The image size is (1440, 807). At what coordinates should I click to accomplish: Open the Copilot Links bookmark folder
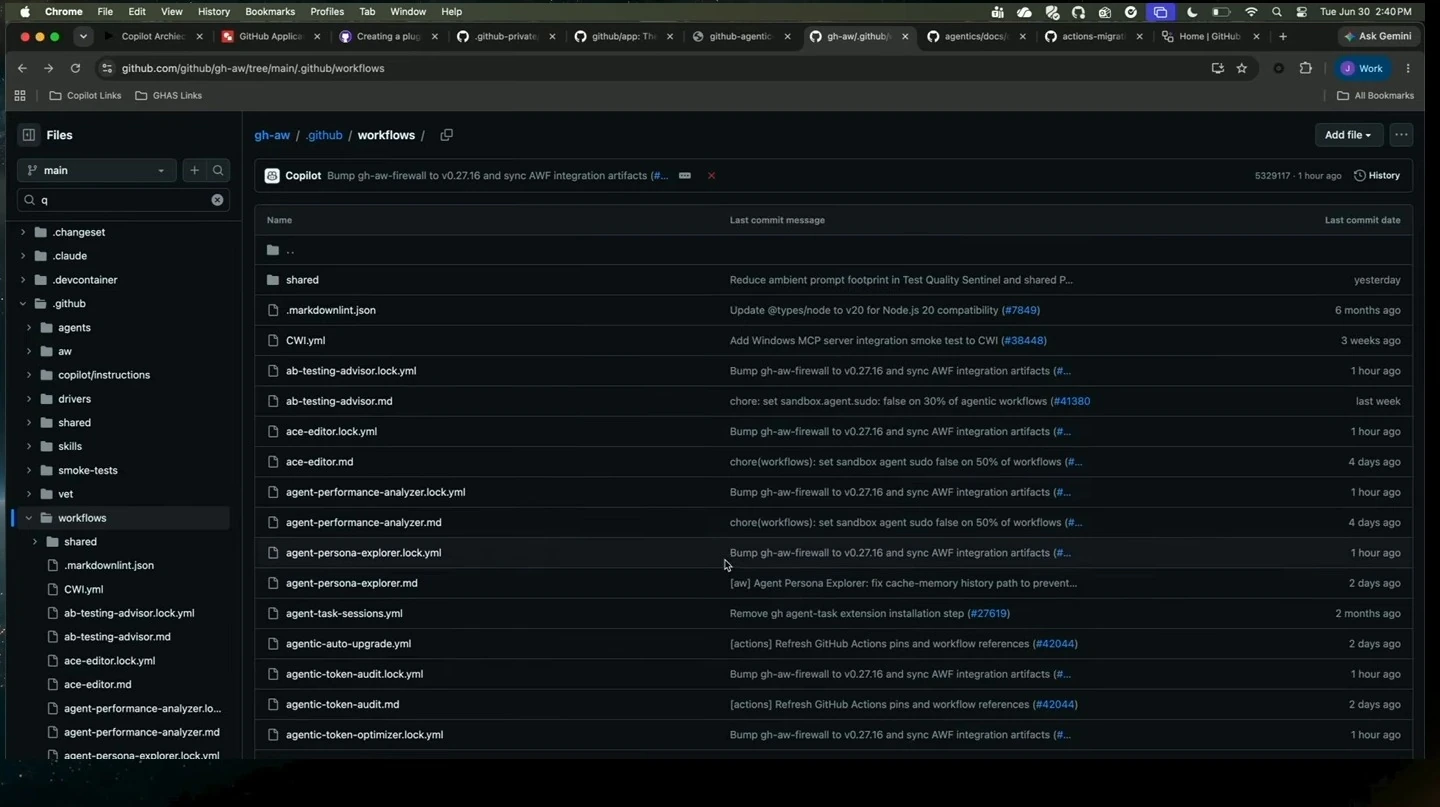click(85, 96)
